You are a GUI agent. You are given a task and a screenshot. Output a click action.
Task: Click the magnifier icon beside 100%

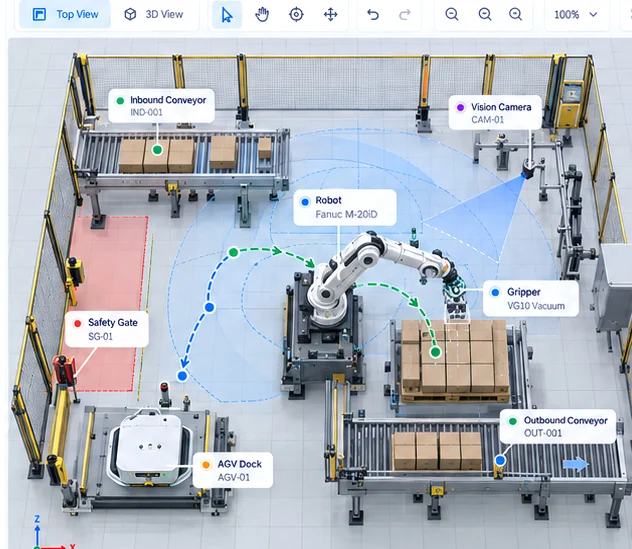[x=516, y=15]
